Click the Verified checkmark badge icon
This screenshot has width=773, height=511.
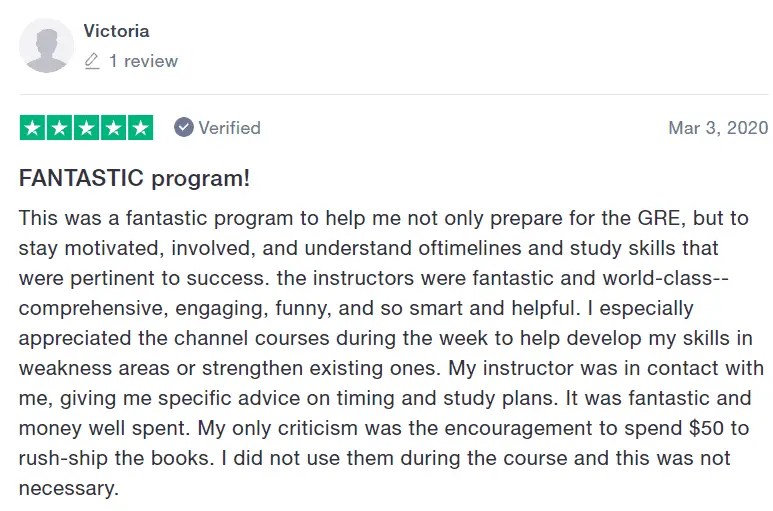[184, 128]
